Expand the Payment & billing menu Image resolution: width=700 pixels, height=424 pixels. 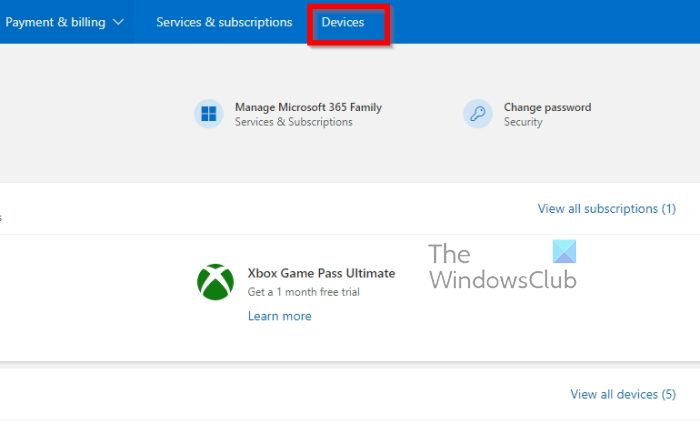(64, 22)
